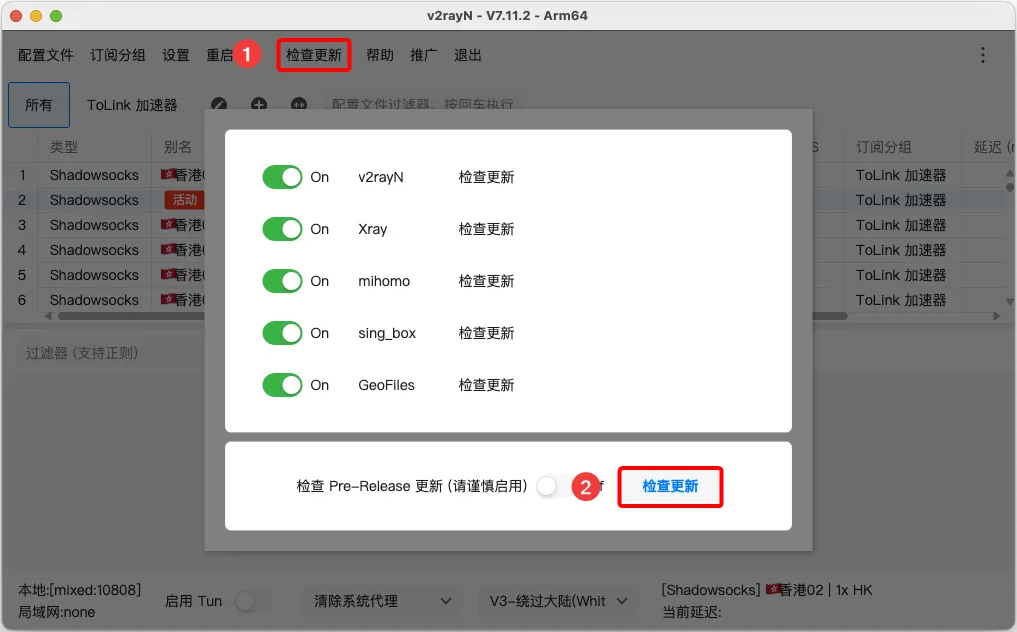Disable the mihomo update toggle
The width and height of the screenshot is (1017, 632).
click(x=282, y=281)
